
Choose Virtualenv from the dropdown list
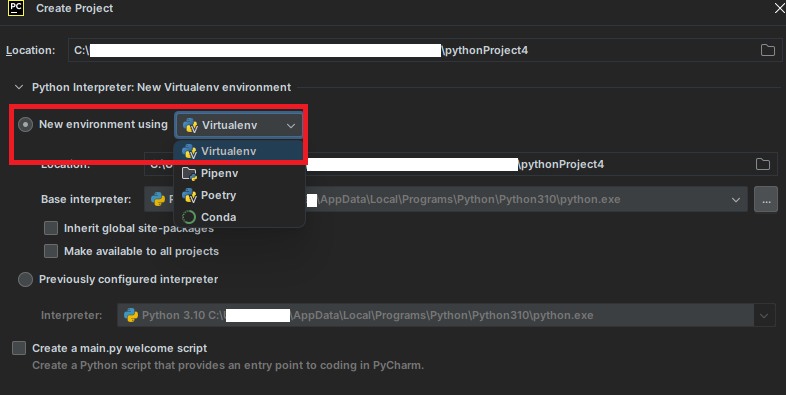pyautogui.click(x=239, y=151)
